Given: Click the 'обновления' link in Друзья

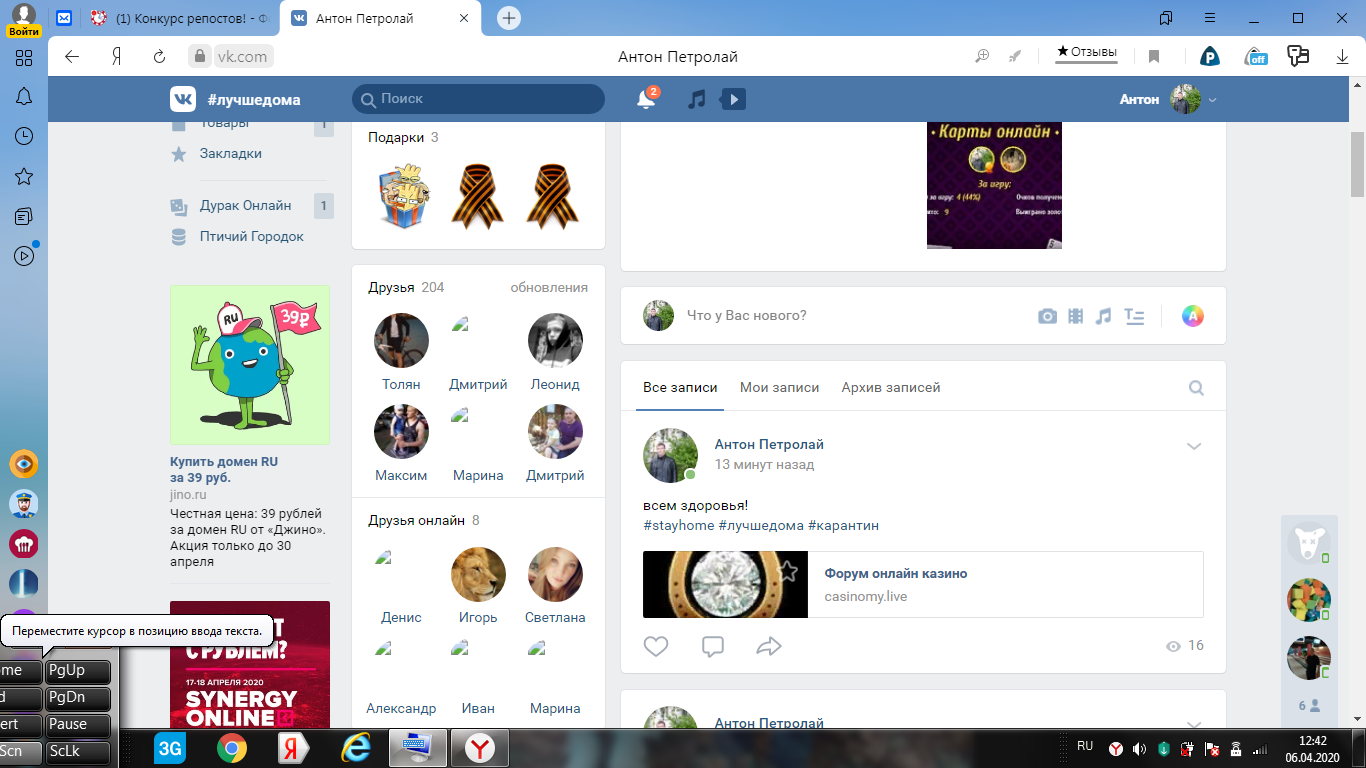Looking at the screenshot, I should point(549,288).
